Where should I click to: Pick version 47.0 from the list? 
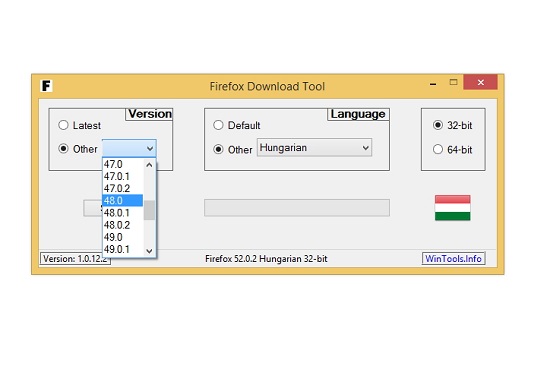click(x=123, y=164)
